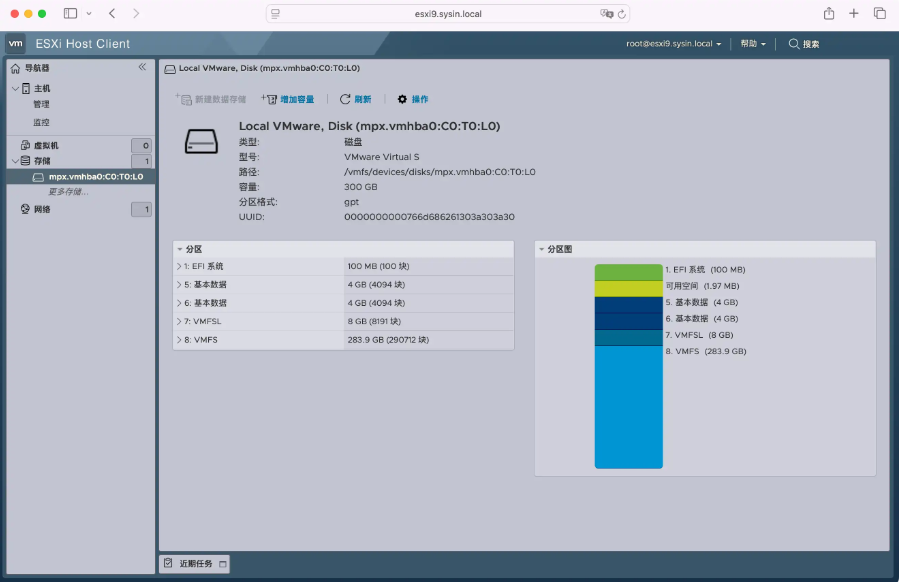Click 搜索 search button
Viewport: 899px width, 582px height.
pyautogui.click(x=804, y=44)
